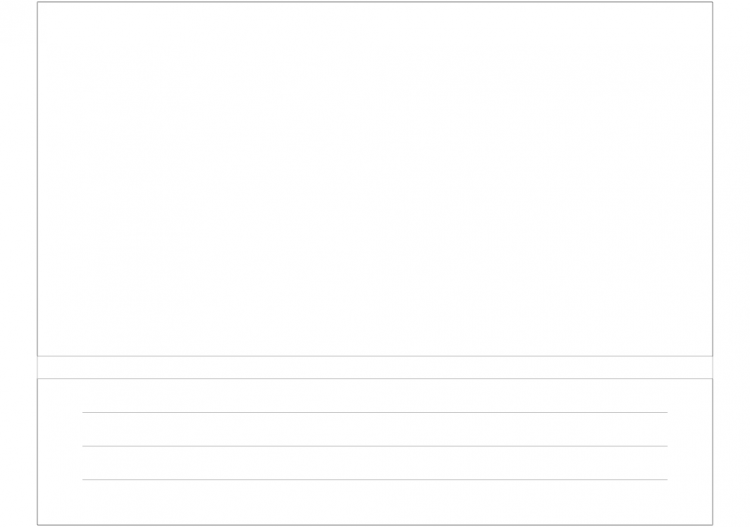Click the third writing line
The width and height of the screenshot is (750, 527).
[375, 479]
